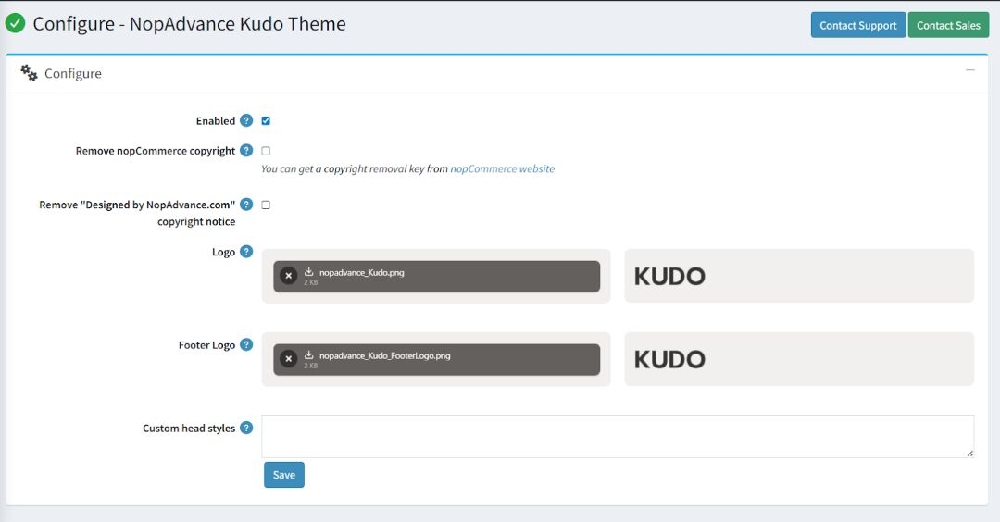The image size is (1000, 522).
Task: Download nopadvance_Kudo.png via its download icon
Action: point(309,272)
